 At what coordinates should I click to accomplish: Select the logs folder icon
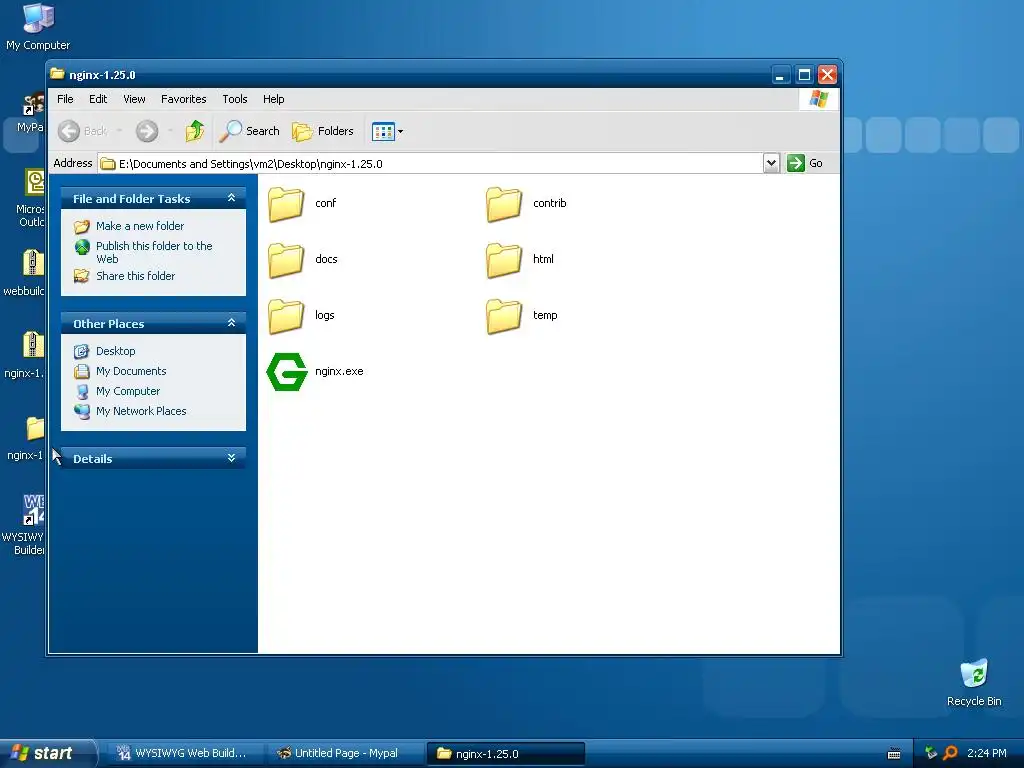click(x=286, y=316)
